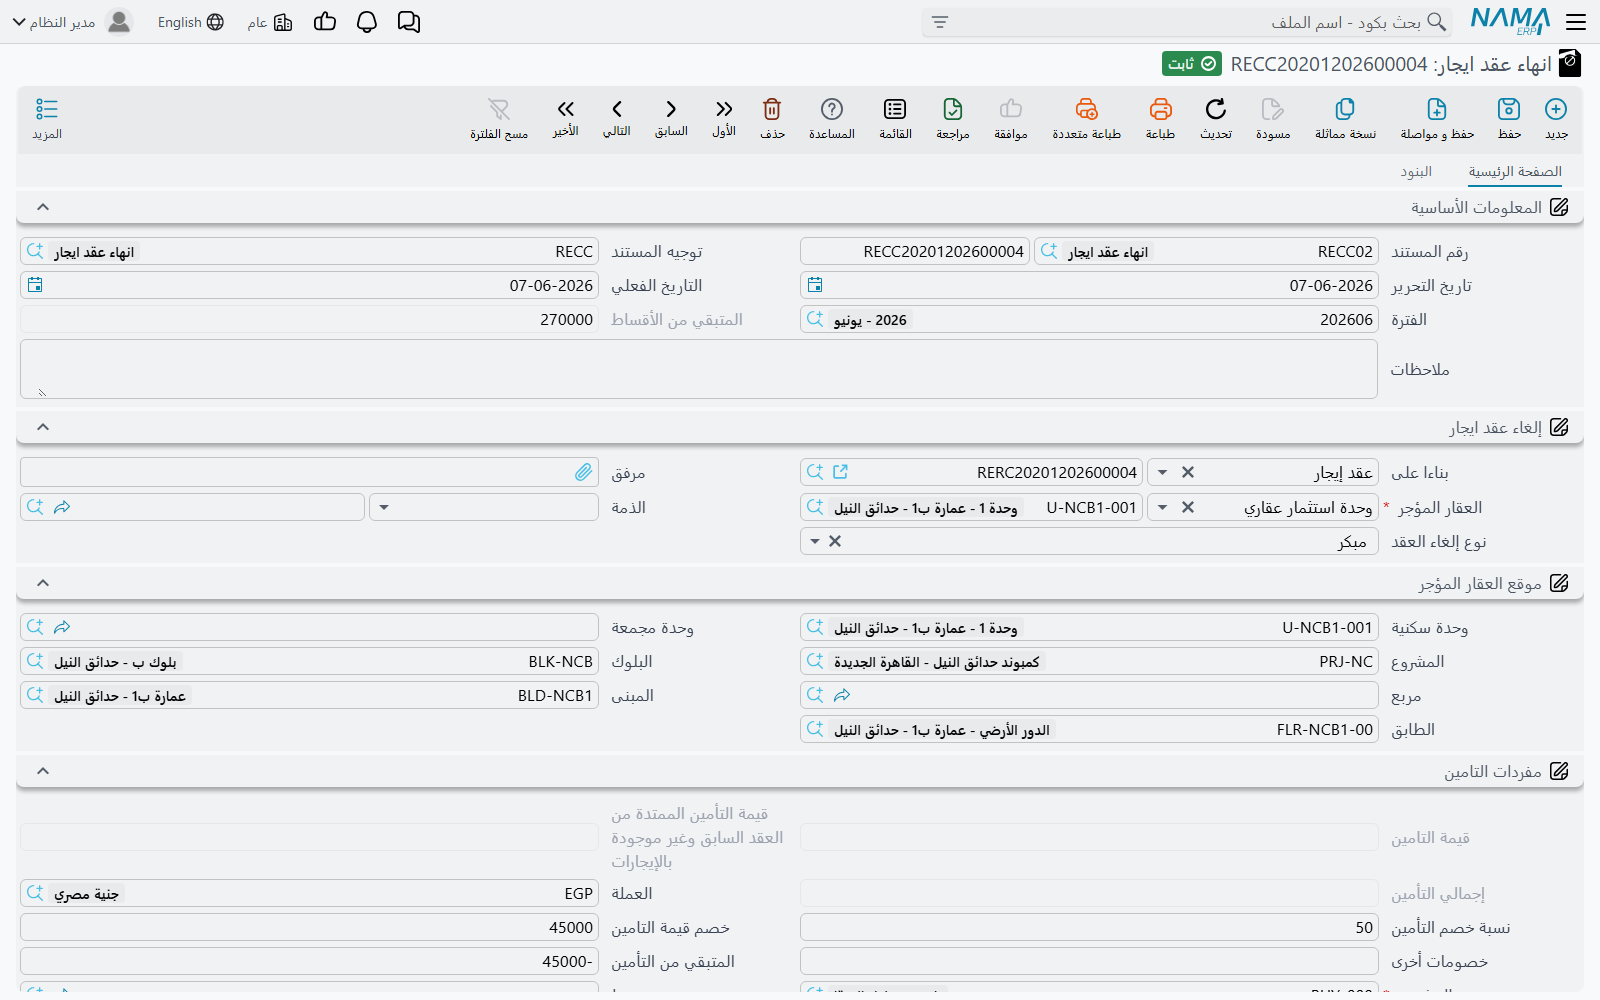The image size is (1600, 1000).
Task: Clear the وحدة استثمار عقاري selection
Action: click(1188, 508)
